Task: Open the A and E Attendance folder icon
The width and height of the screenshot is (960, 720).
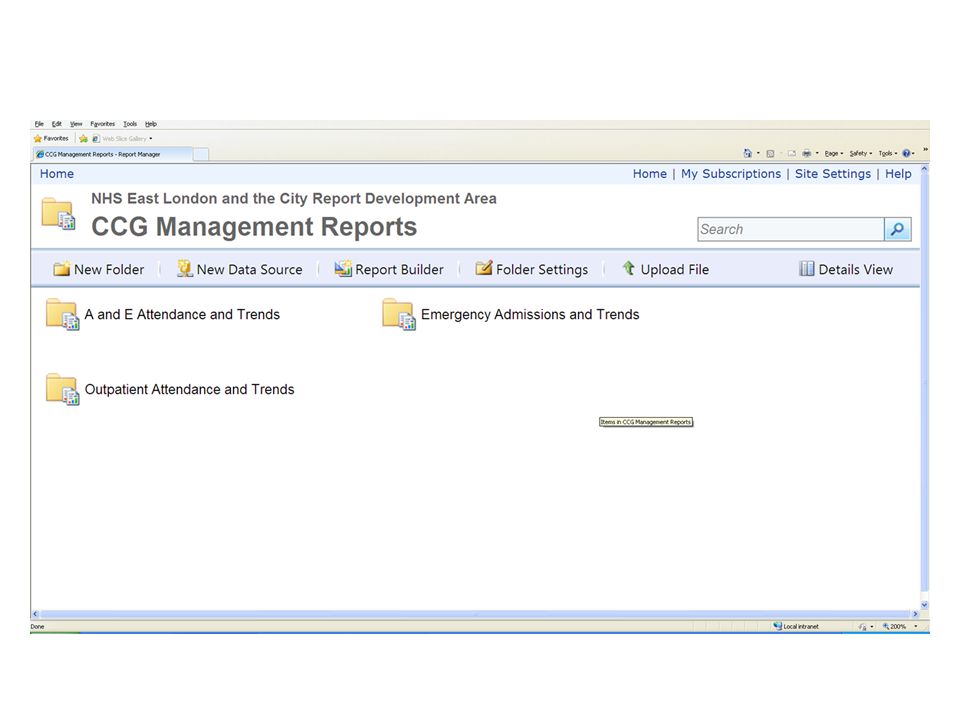Action: click(62, 314)
